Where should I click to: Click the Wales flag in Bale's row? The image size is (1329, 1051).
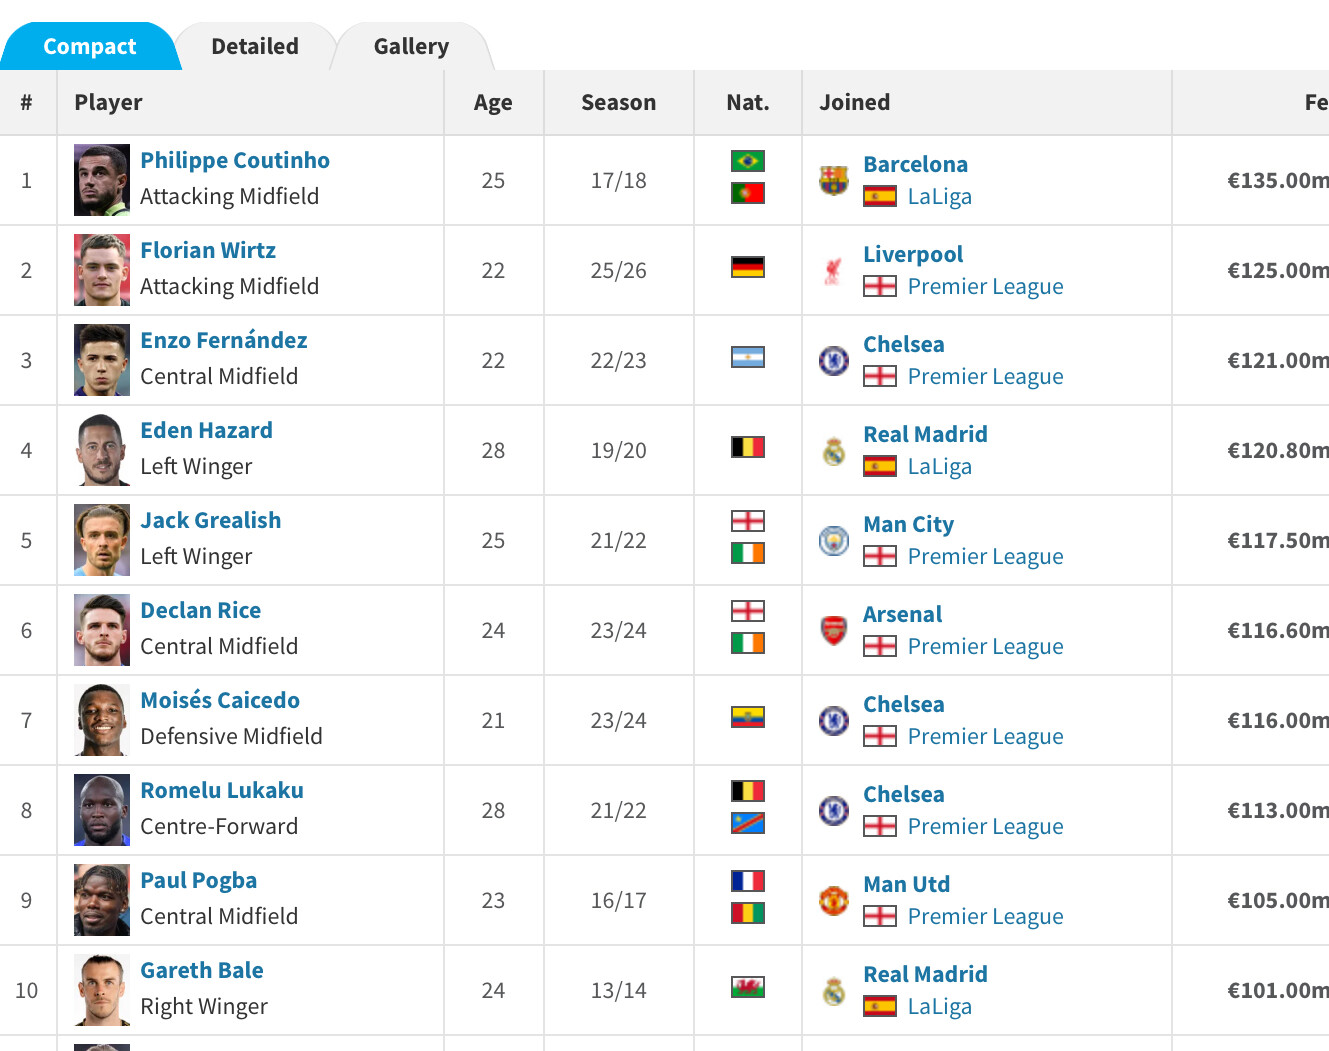pos(747,987)
